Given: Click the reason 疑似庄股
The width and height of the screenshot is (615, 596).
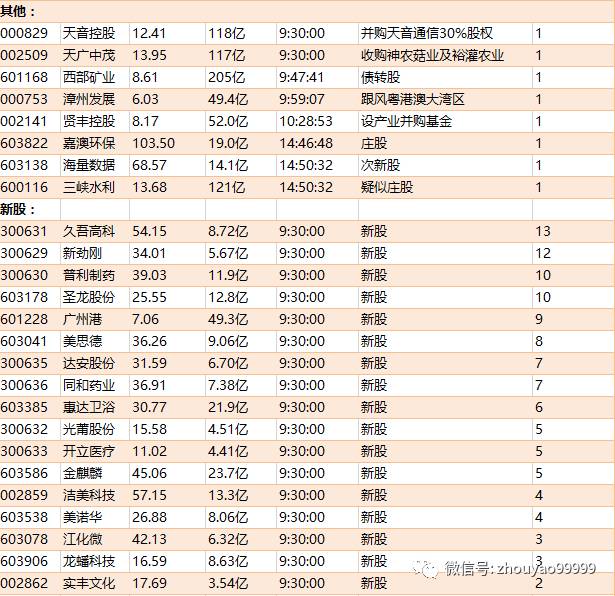Looking at the screenshot, I should (x=387, y=187).
